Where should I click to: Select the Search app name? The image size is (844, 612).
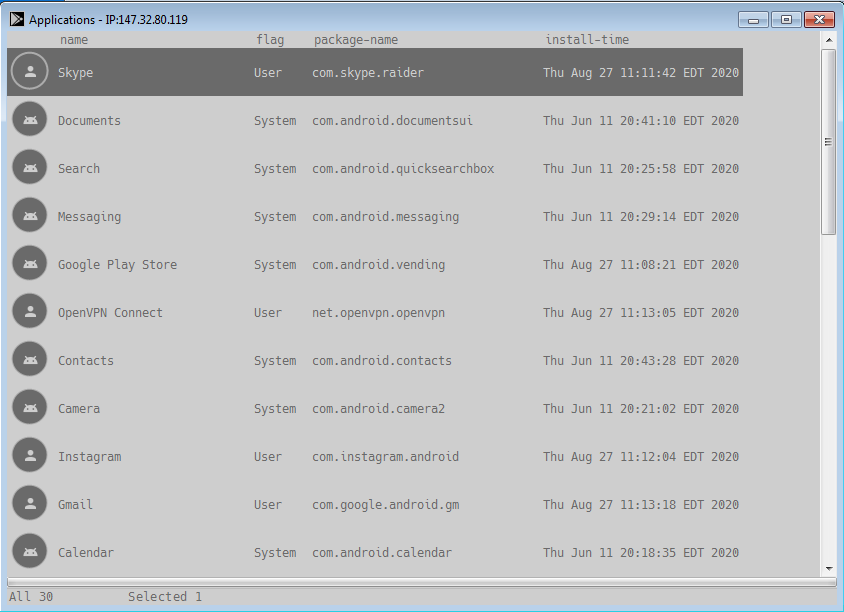(x=79, y=168)
